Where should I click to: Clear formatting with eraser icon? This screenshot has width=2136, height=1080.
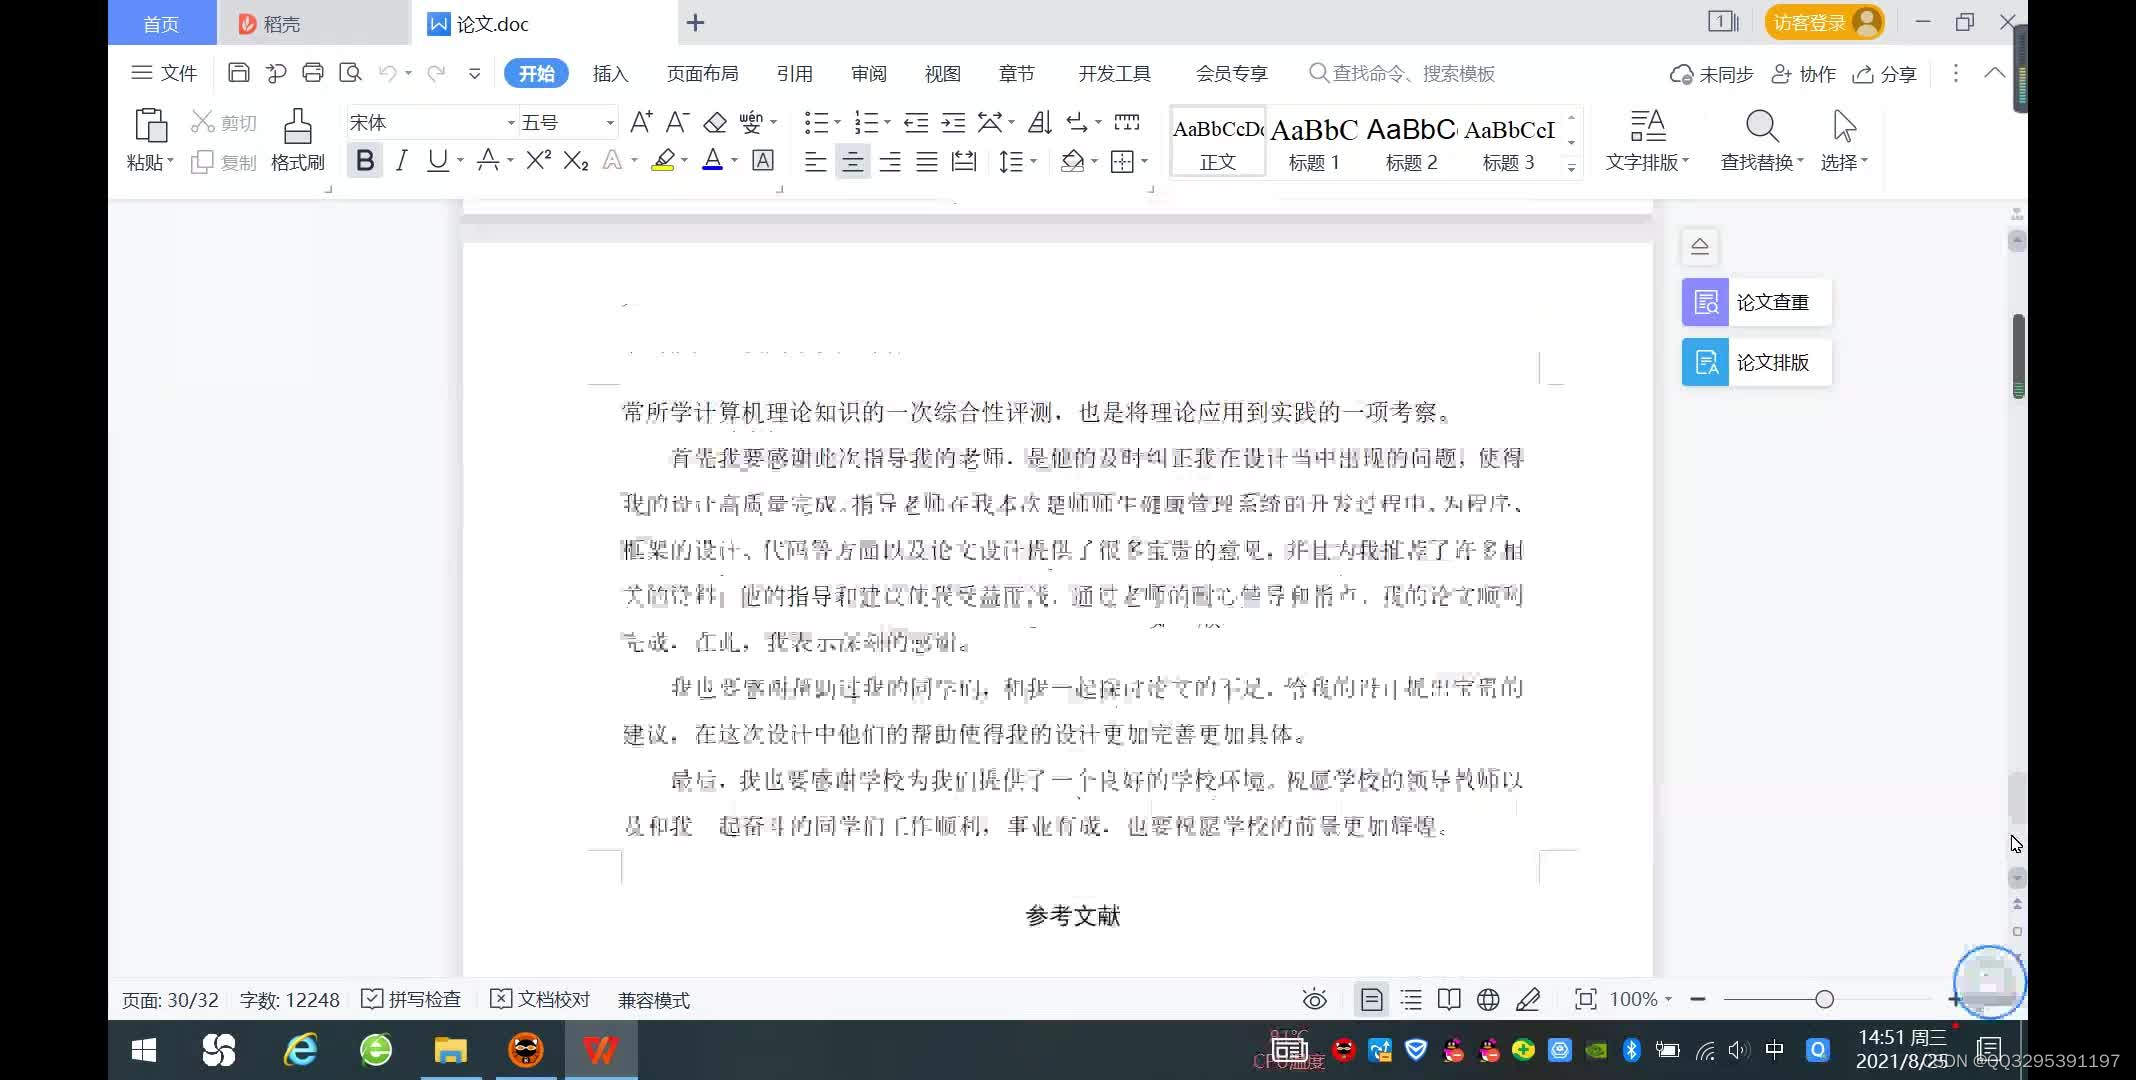(715, 122)
